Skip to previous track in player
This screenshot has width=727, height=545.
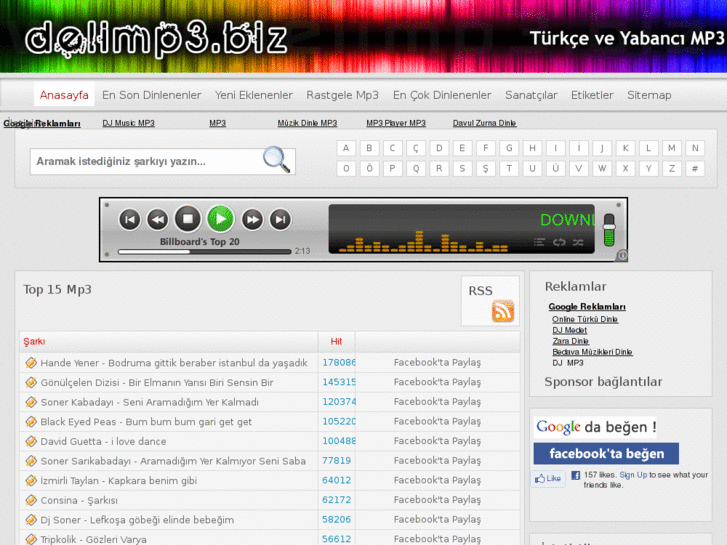pos(130,219)
